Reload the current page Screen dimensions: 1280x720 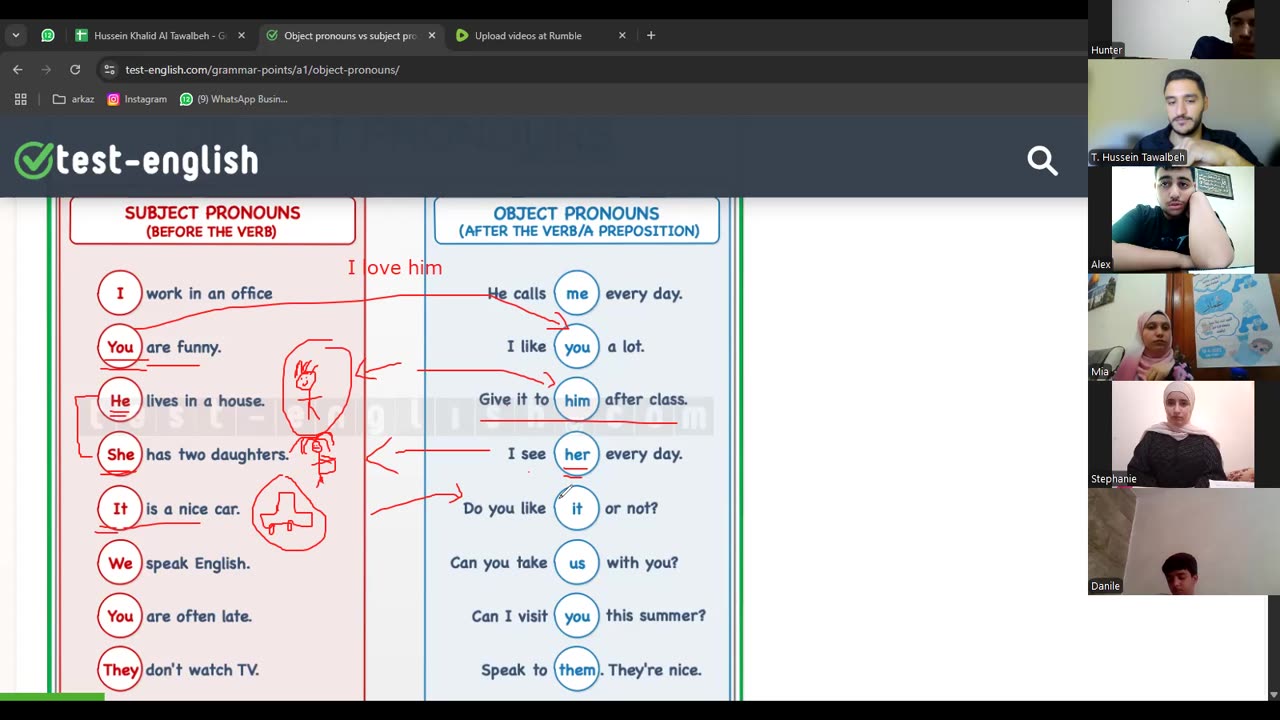pos(75,69)
